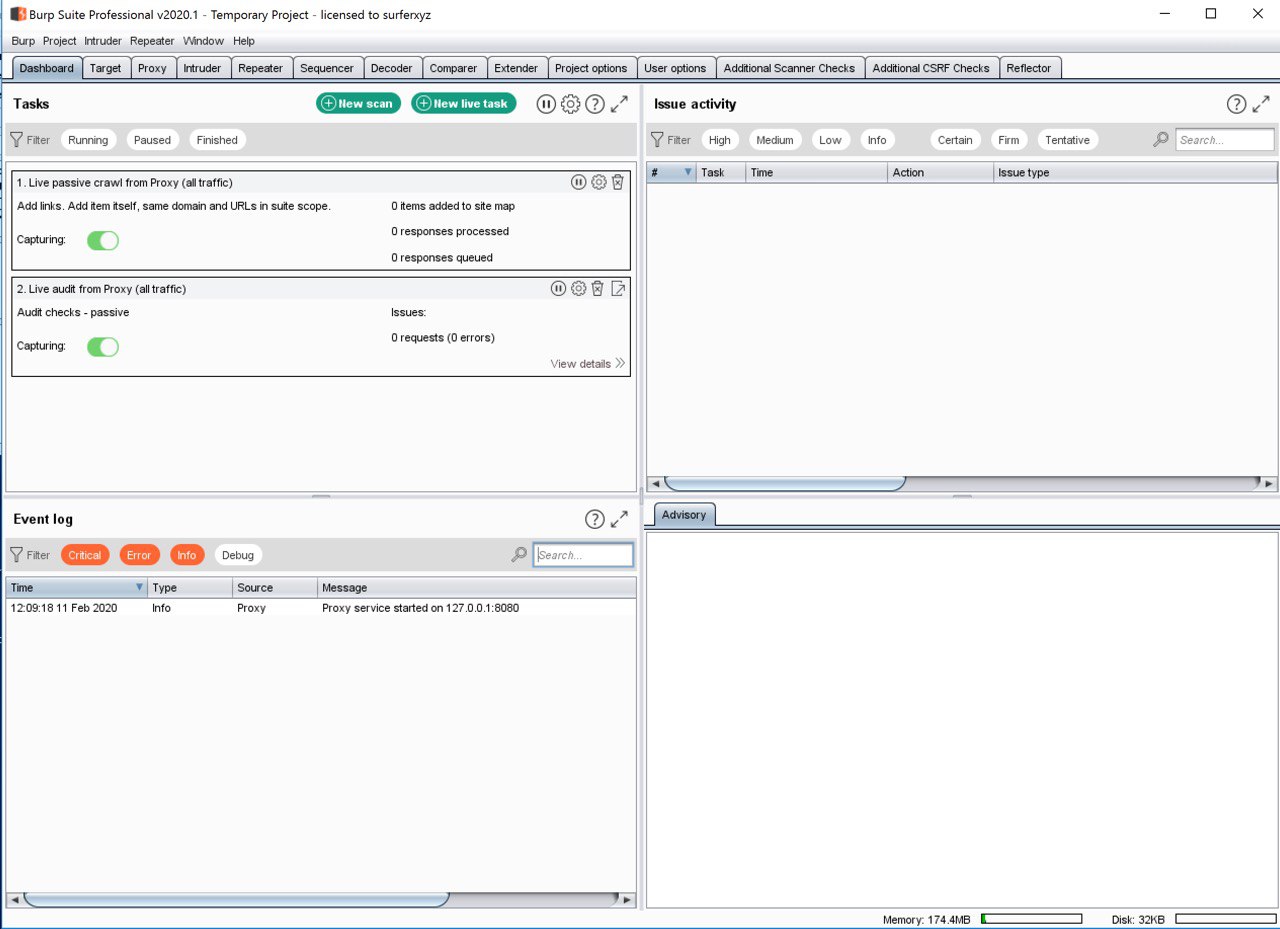
Task: Focus the Event log search field
Action: [584, 555]
